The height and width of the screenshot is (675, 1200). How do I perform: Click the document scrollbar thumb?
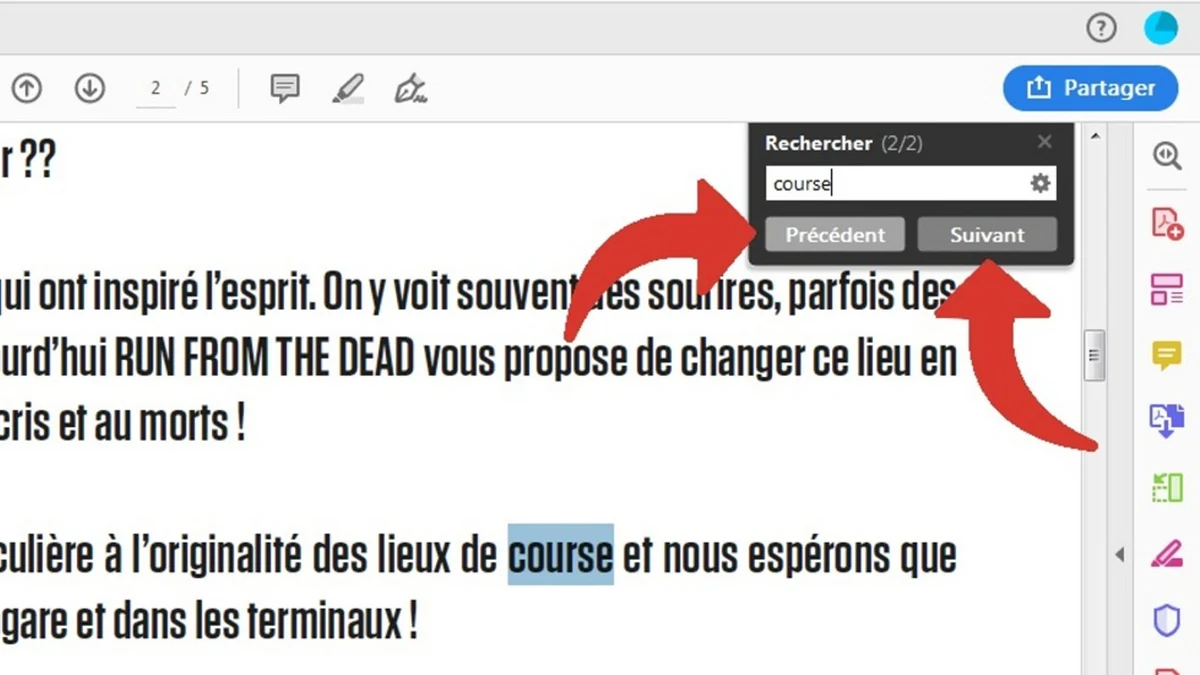tap(1095, 357)
